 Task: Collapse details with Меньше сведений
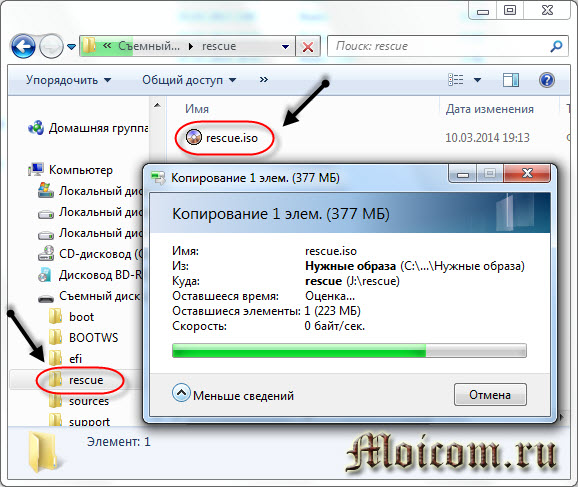233,395
